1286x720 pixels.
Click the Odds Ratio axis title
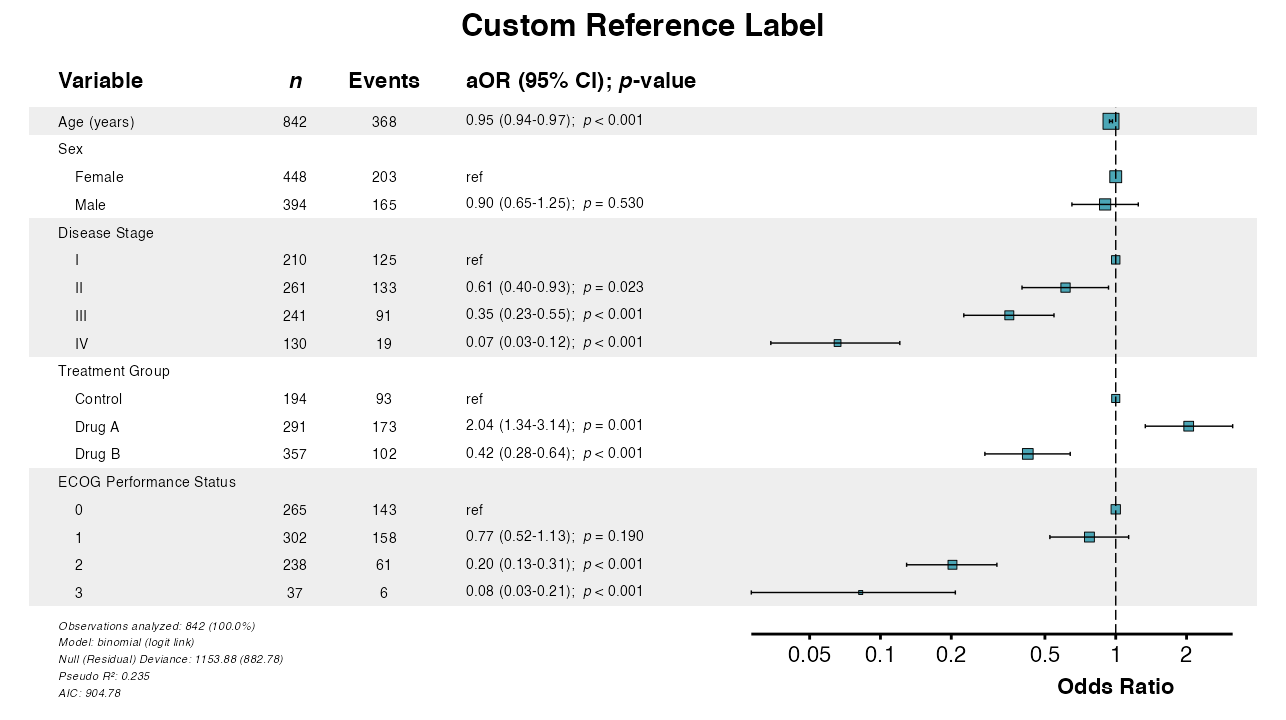(1115, 687)
